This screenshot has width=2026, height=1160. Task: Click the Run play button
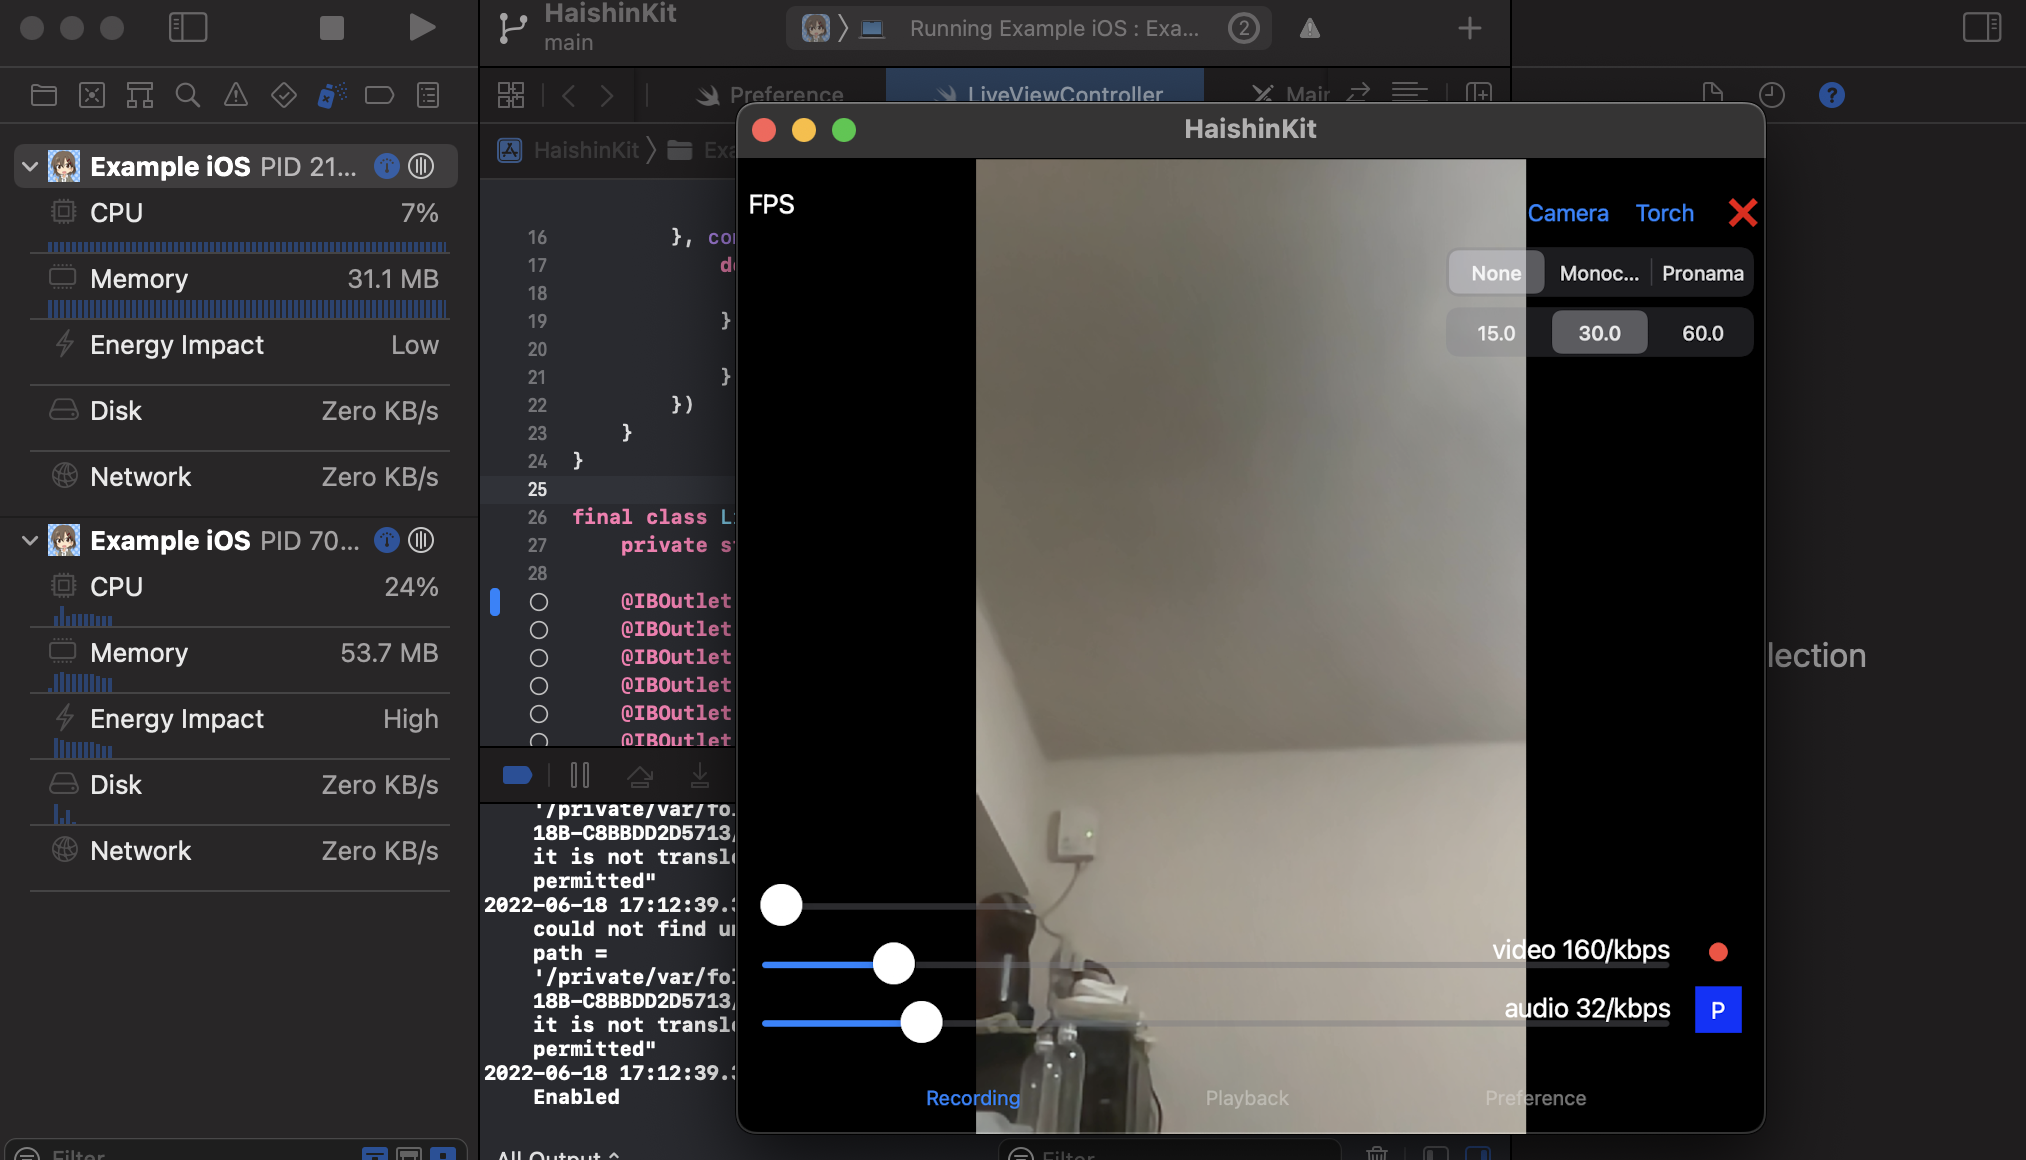[422, 27]
